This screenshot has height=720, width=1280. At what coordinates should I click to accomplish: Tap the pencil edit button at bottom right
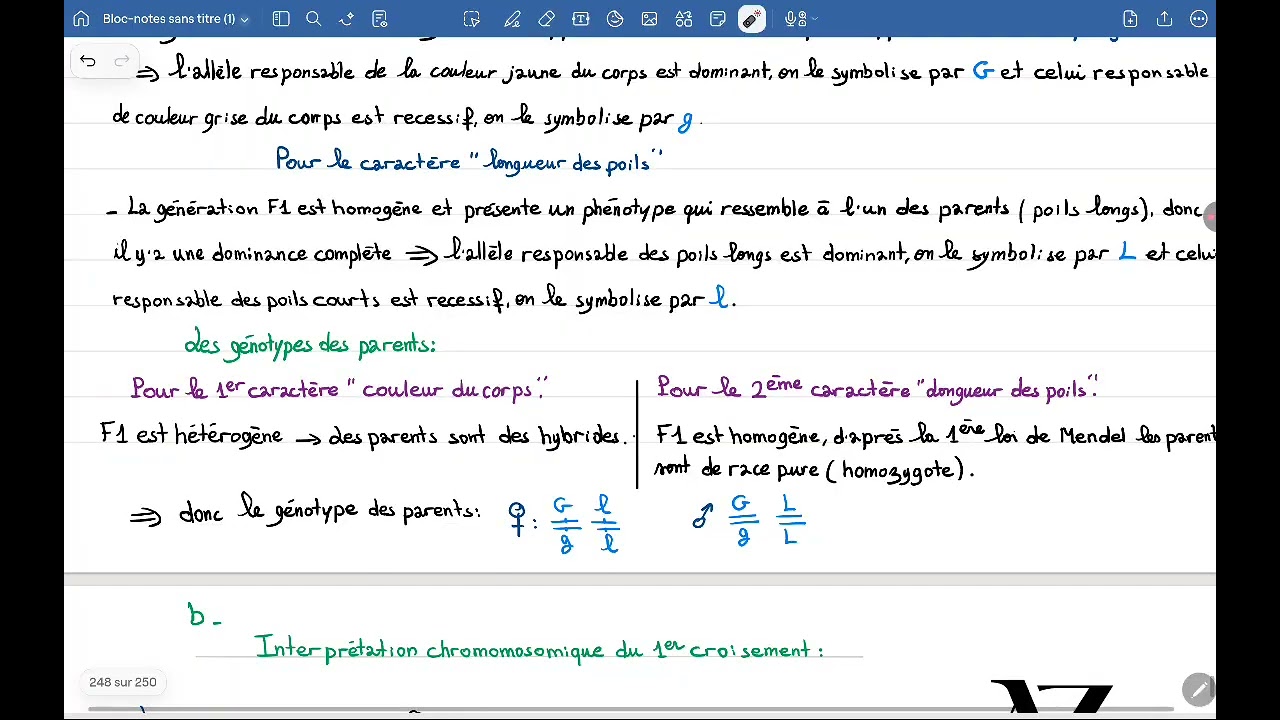click(1198, 690)
